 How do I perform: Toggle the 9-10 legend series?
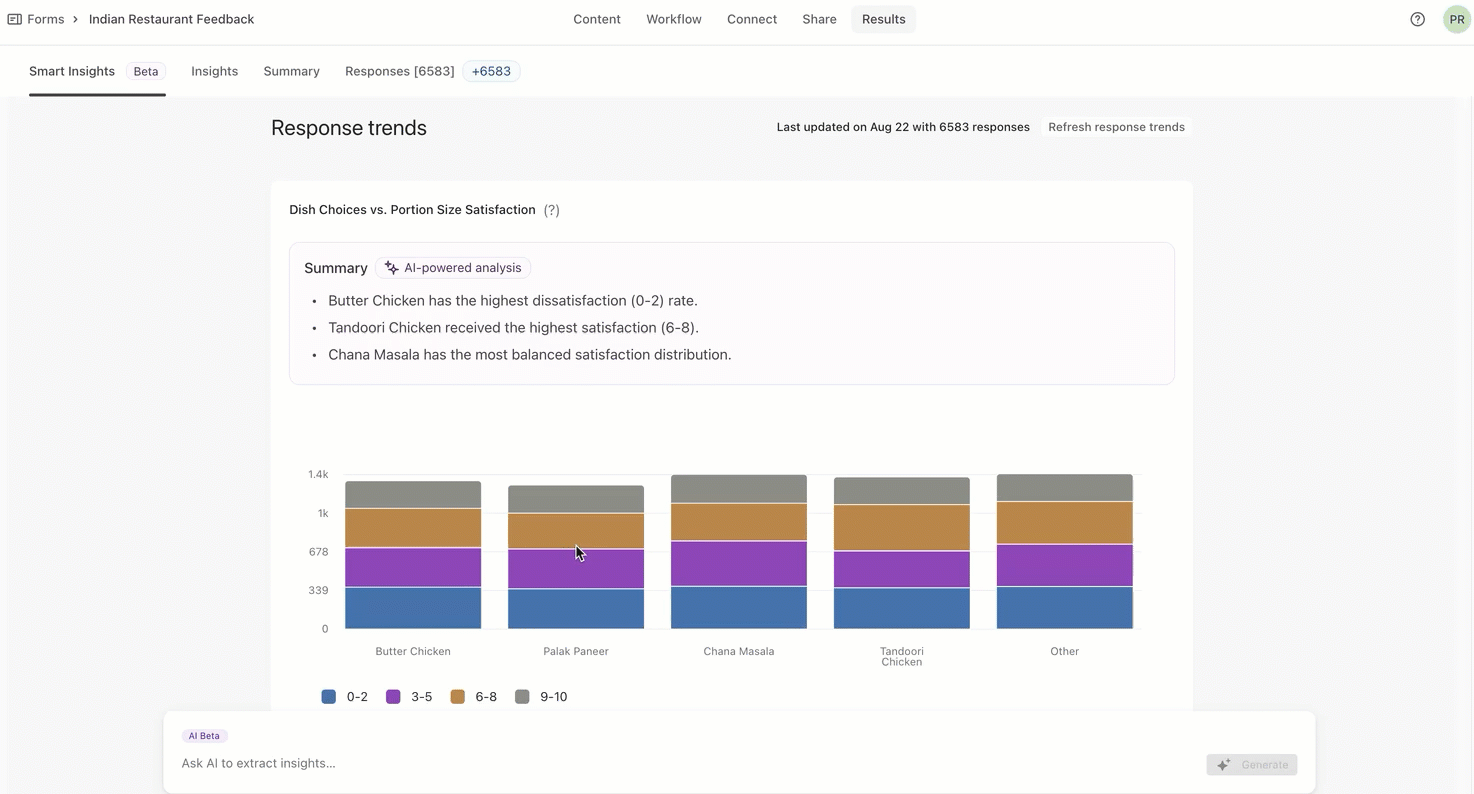click(541, 697)
